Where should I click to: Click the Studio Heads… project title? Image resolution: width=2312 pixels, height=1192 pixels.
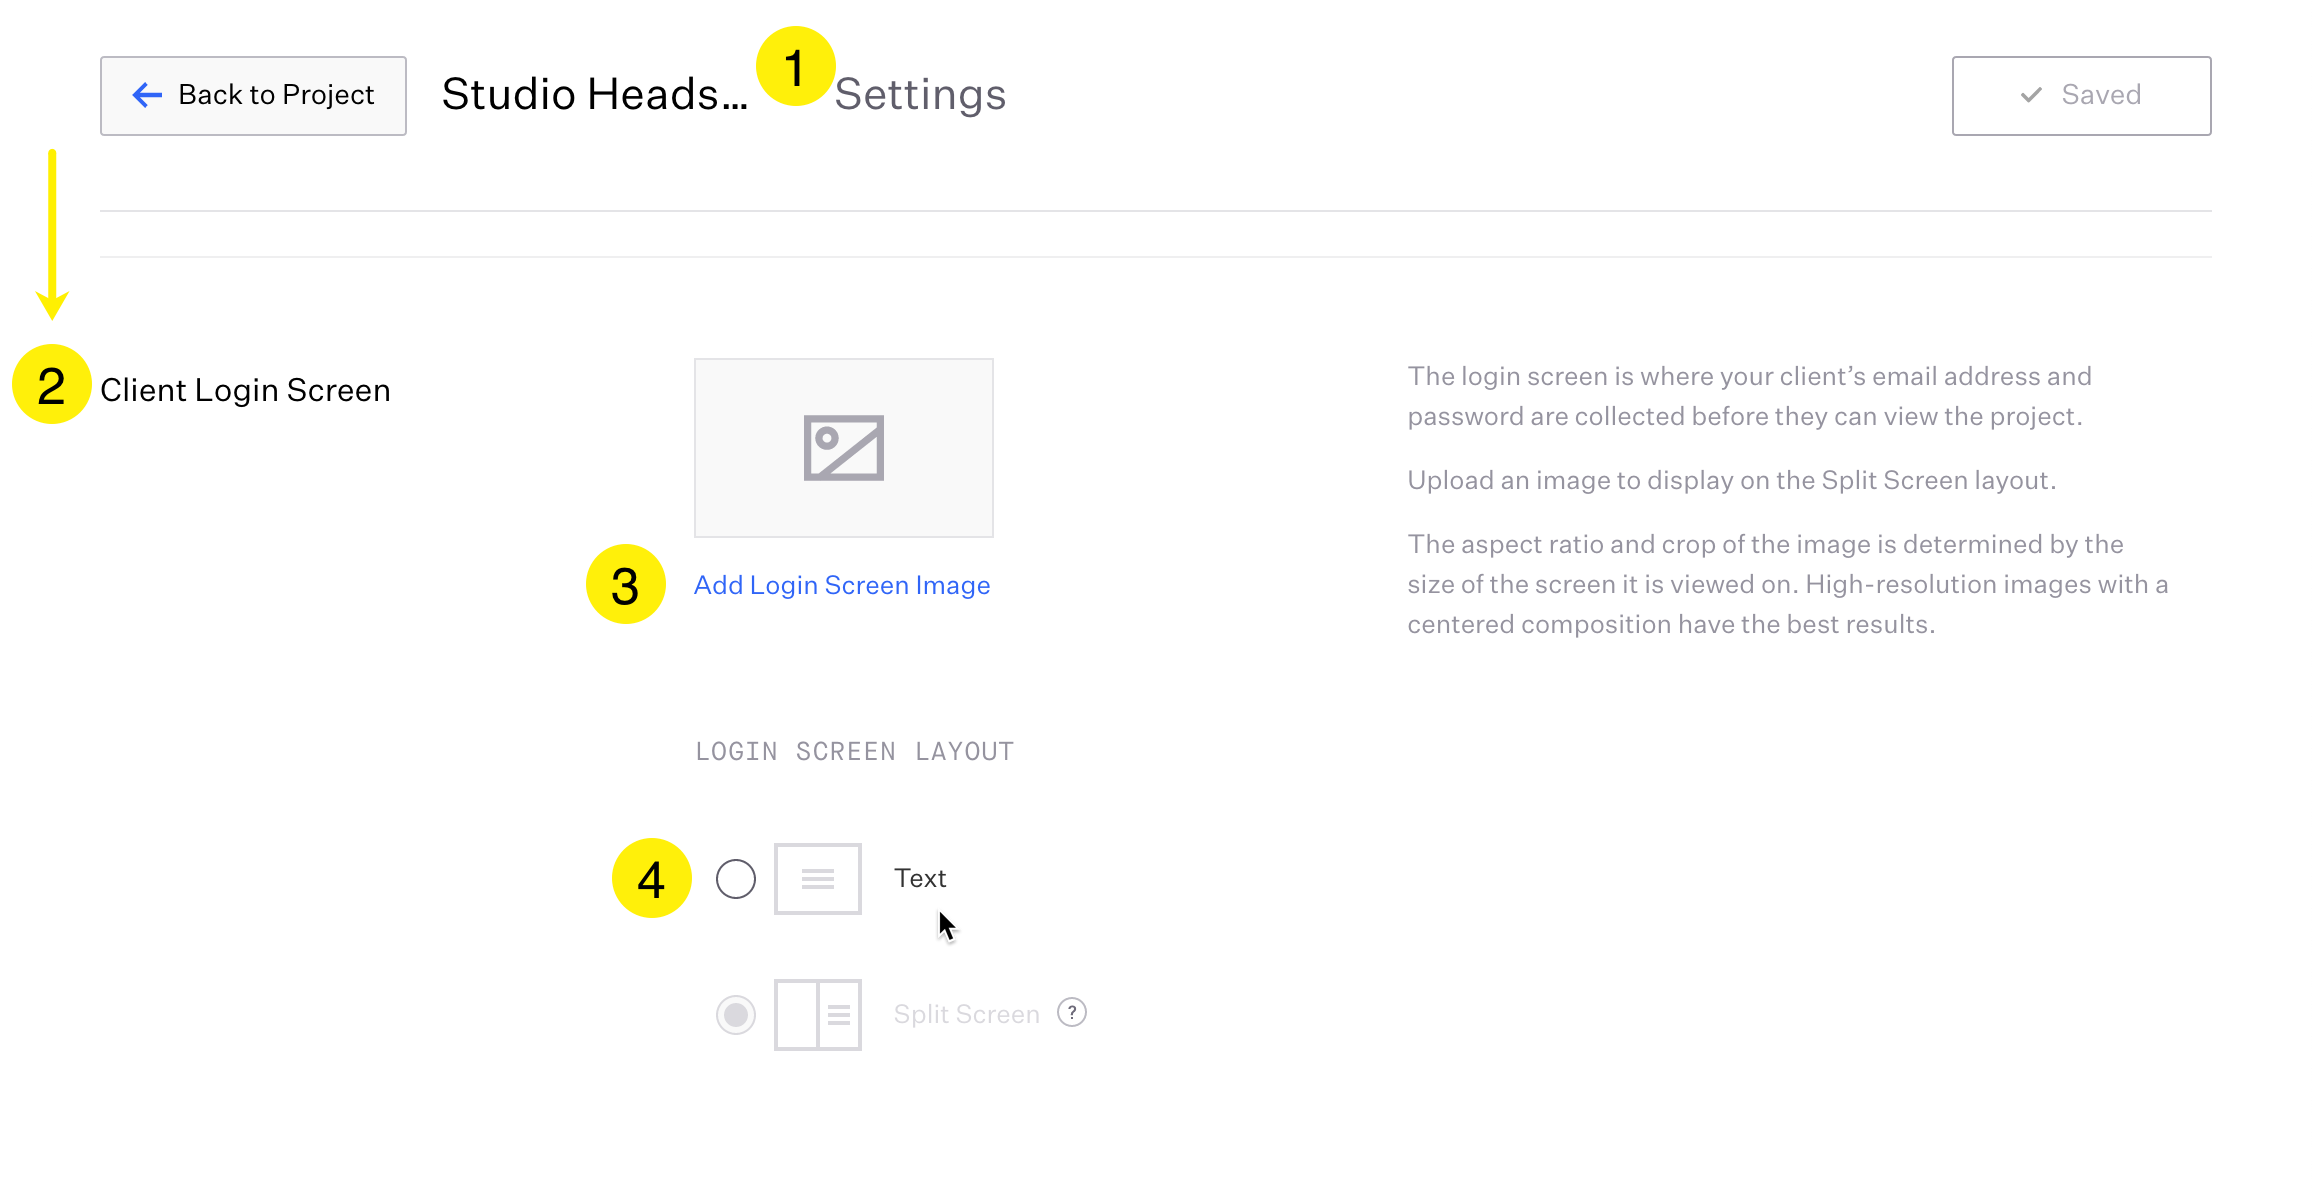coord(595,95)
